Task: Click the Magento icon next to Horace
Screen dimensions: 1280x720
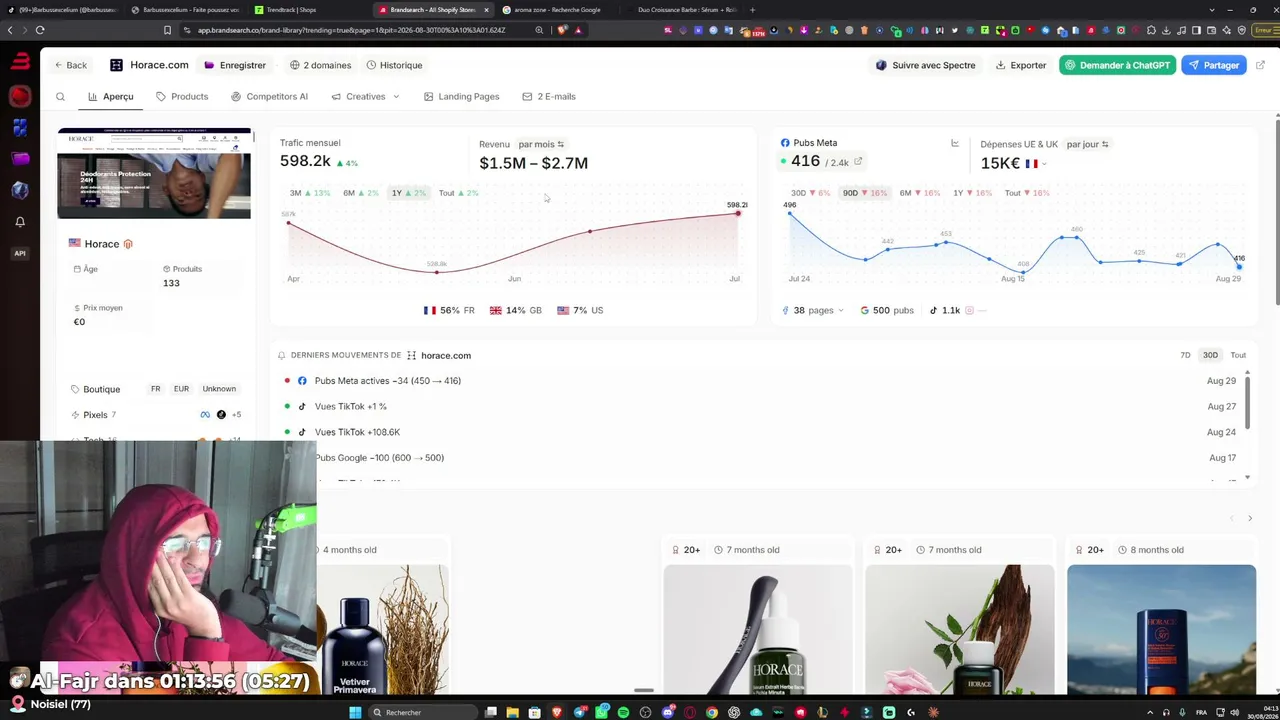Action: (128, 244)
